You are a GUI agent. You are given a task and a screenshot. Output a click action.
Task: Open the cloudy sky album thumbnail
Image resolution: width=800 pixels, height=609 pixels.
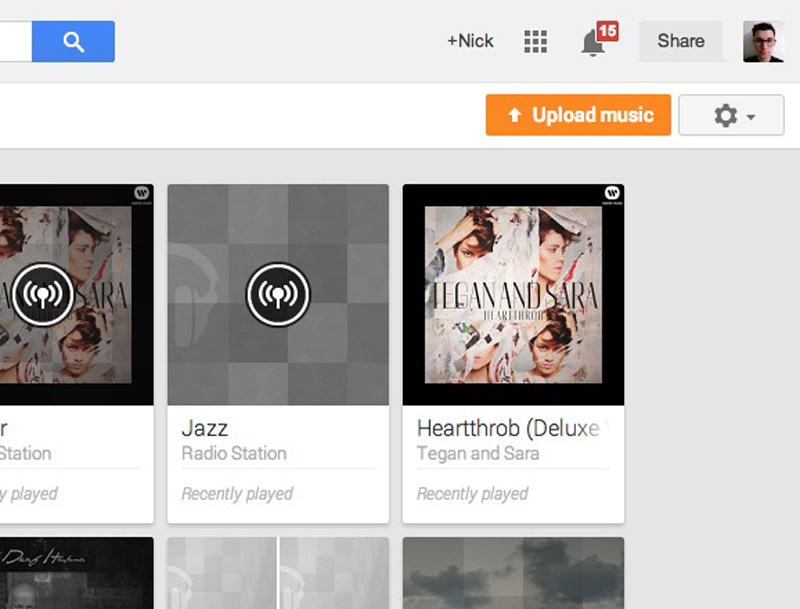[513, 573]
